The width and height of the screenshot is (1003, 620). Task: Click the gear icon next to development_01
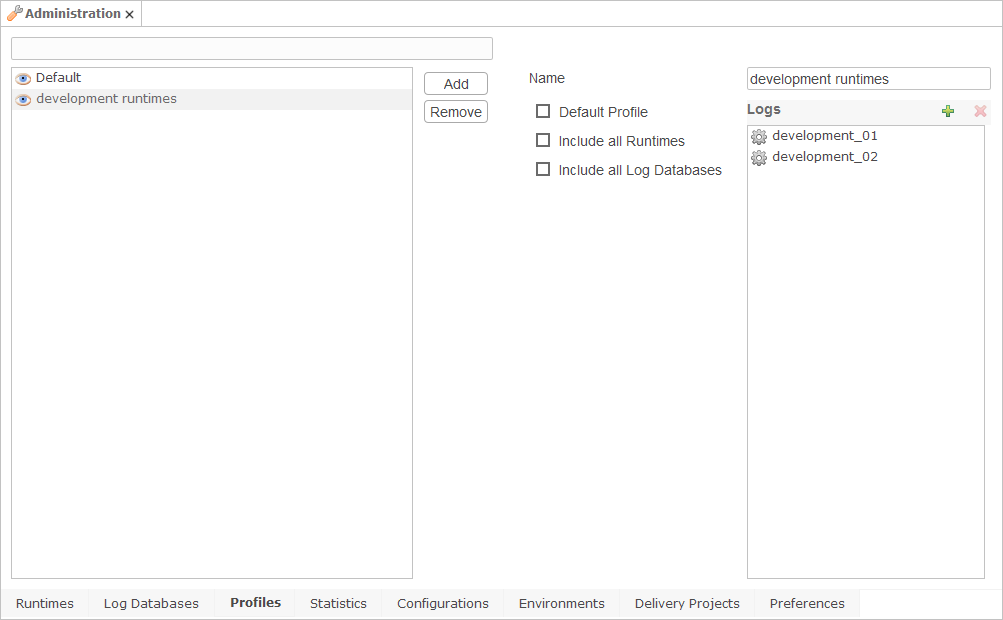pos(759,136)
